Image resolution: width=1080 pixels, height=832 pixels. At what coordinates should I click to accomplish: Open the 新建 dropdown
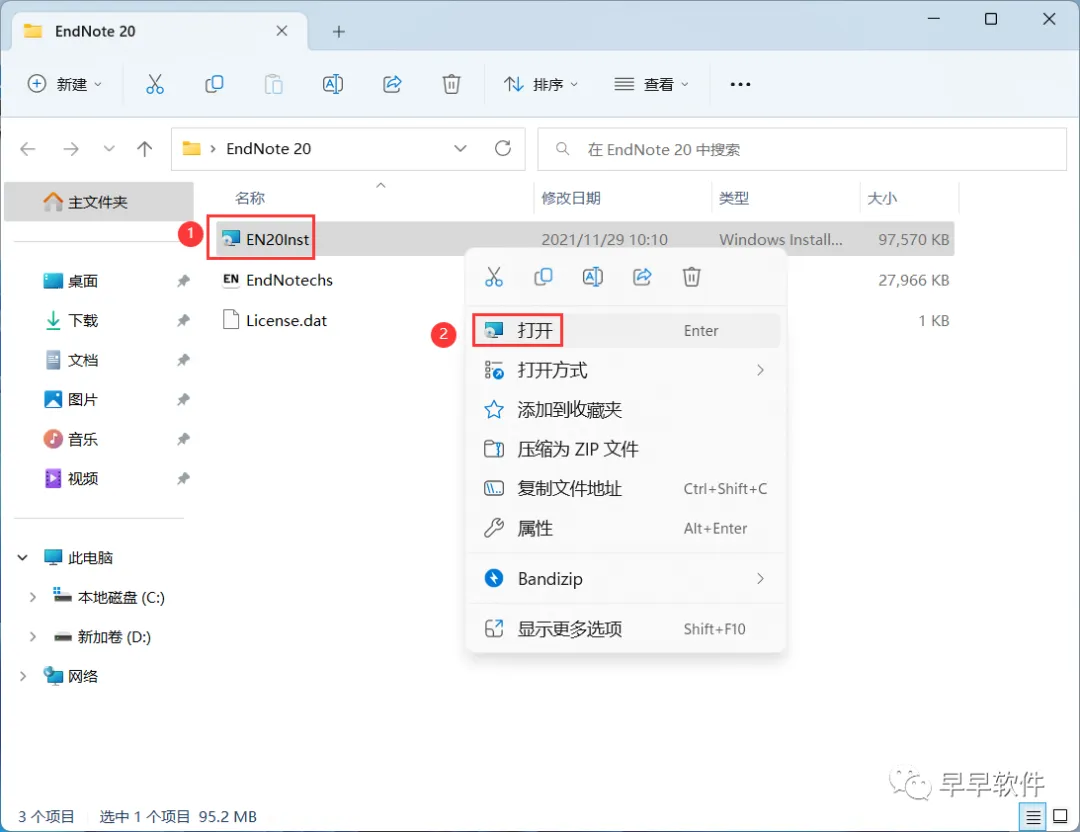65,84
